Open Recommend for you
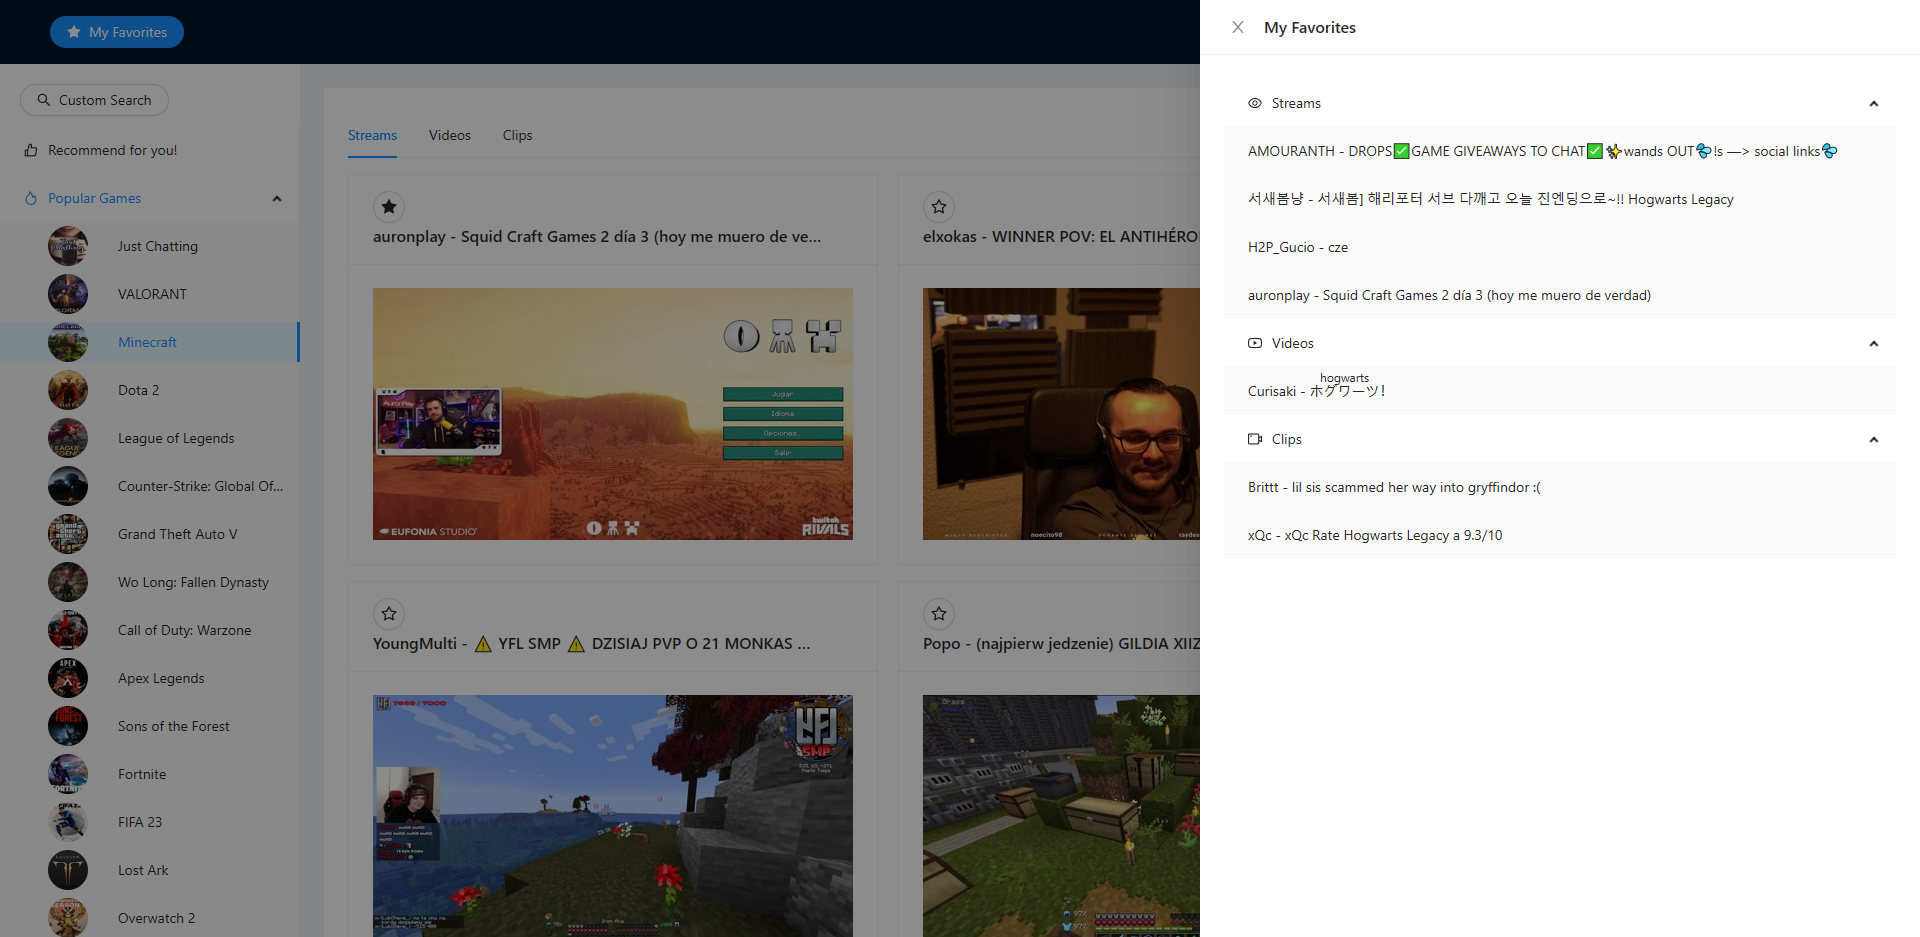Screen dimensions: 1920x937 point(101,150)
